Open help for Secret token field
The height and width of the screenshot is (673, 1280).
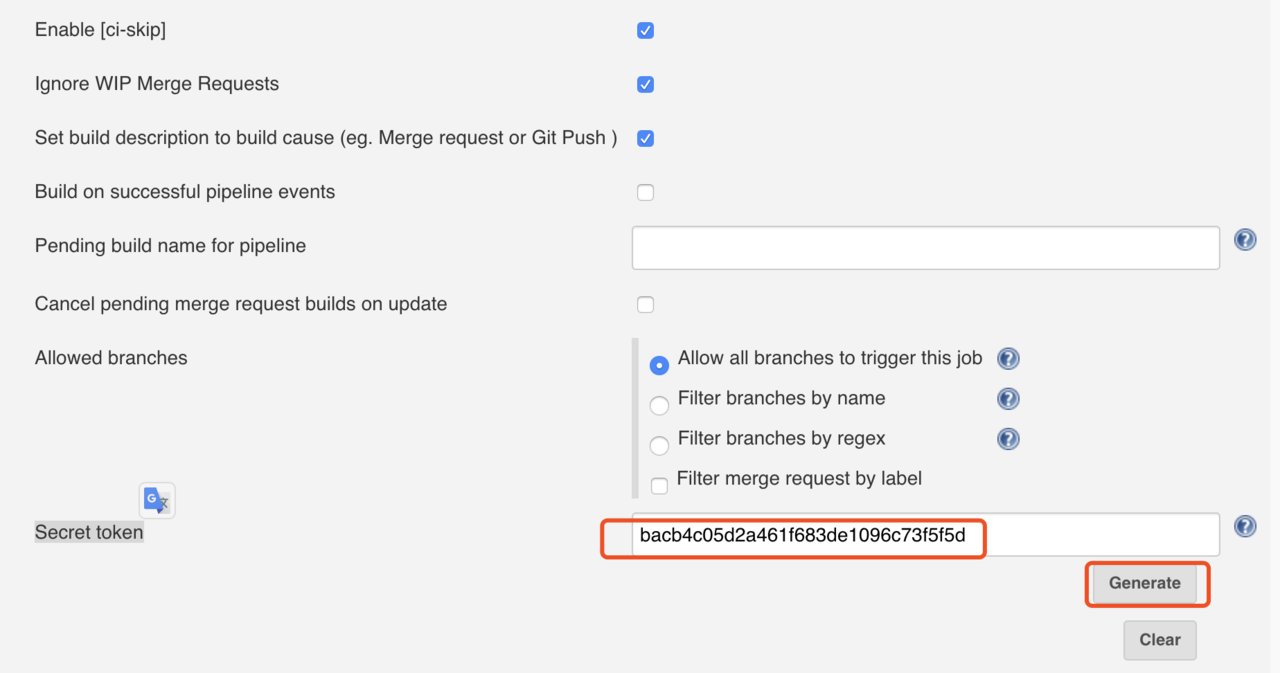pos(1245,526)
